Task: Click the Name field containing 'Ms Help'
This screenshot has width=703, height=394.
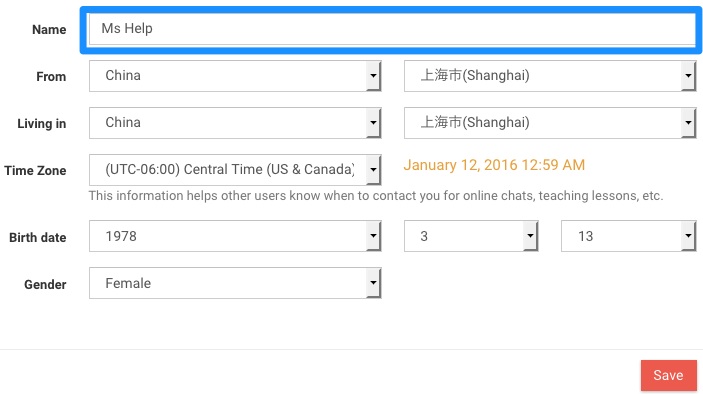Action: coord(392,29)
